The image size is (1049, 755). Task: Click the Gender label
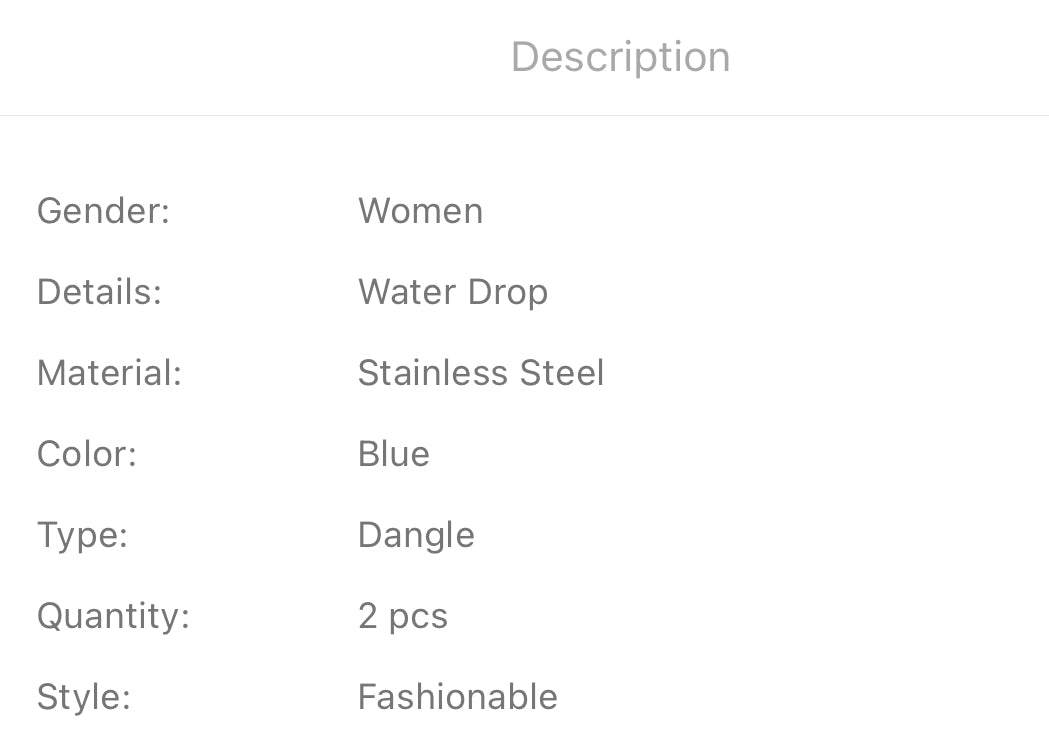103,211
